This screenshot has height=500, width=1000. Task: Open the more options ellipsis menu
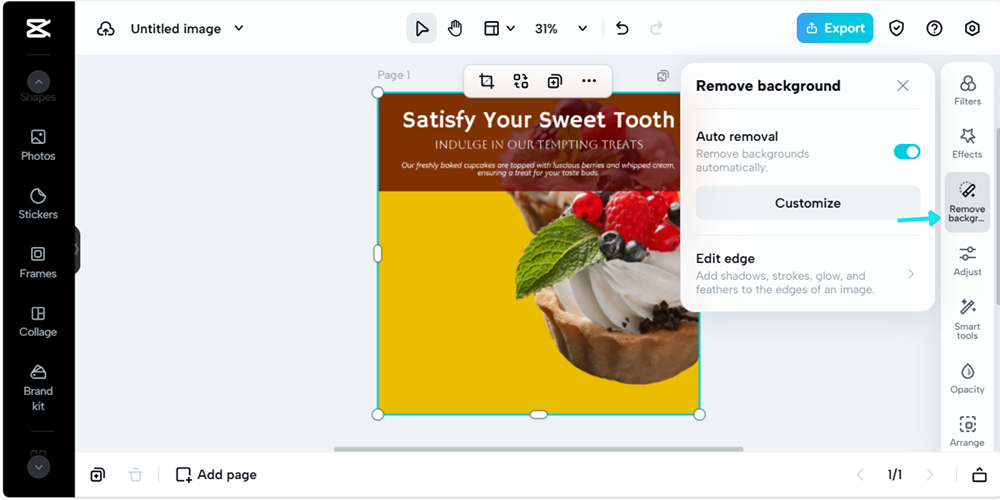tap(589, 81)
